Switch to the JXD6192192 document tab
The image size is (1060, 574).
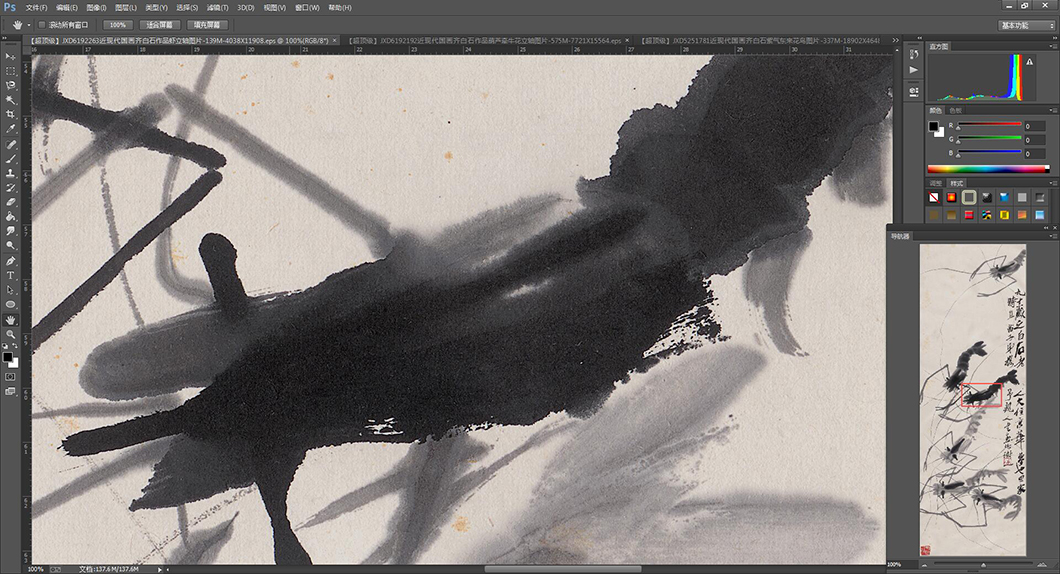(491, 41)
